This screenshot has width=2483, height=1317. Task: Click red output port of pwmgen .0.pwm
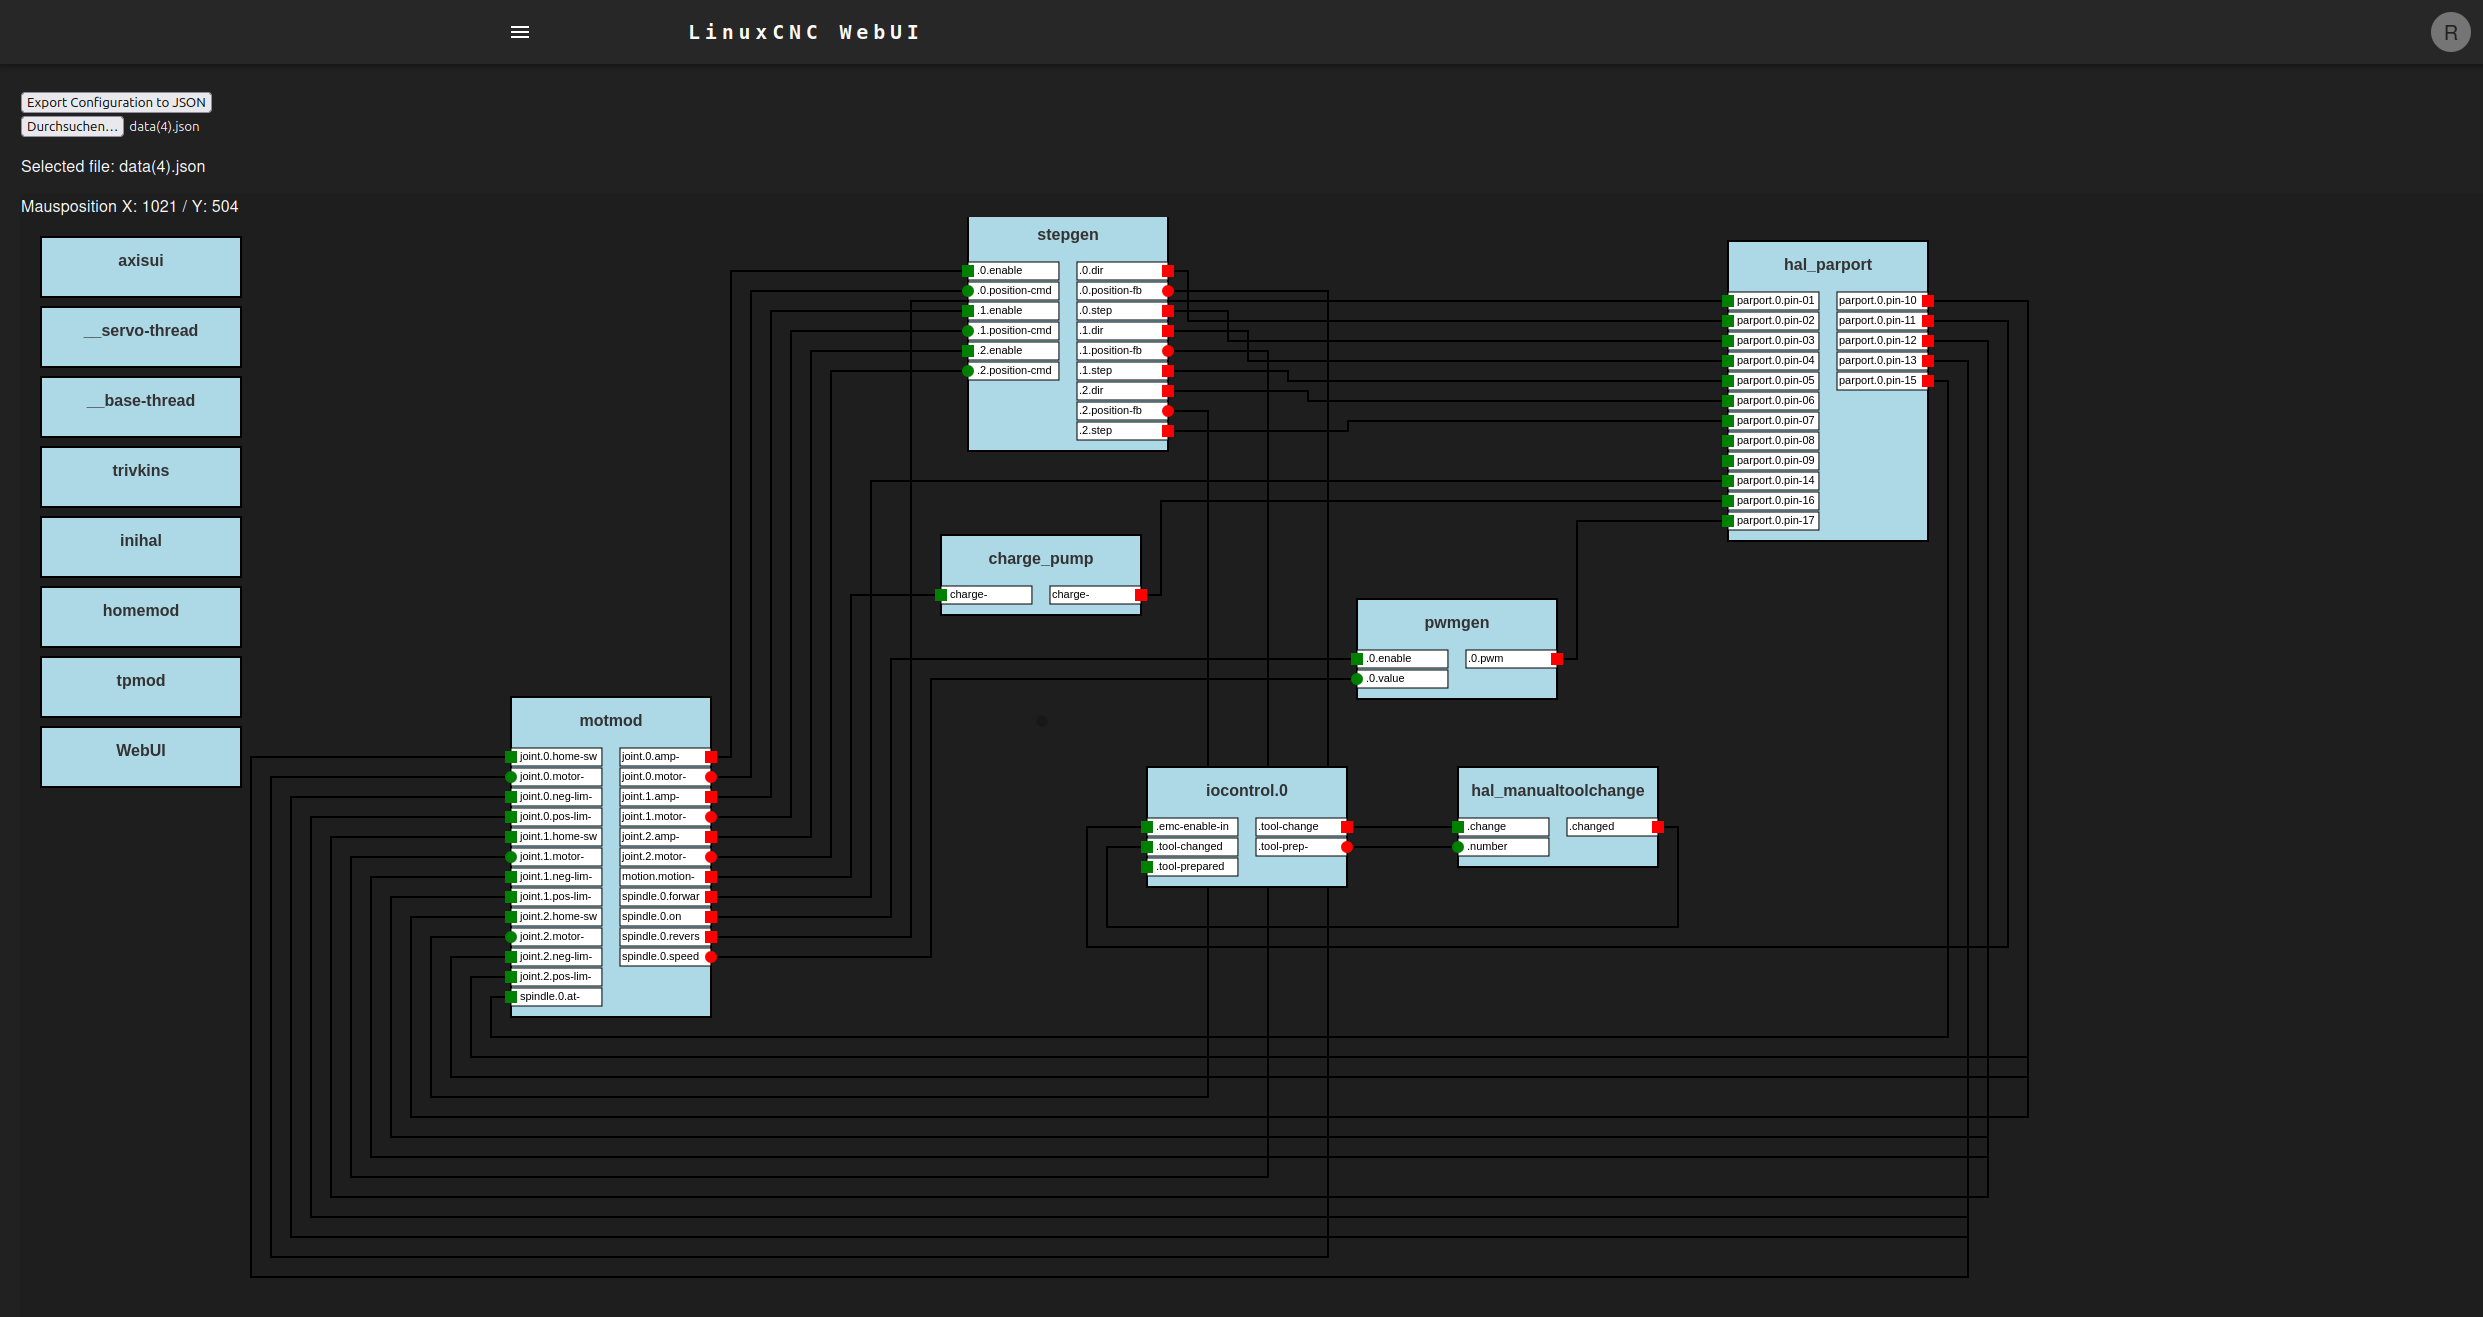[1556, 659]
